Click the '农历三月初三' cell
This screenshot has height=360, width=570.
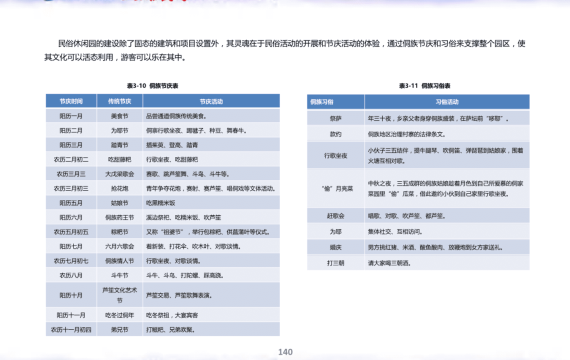tap(71, 188)
